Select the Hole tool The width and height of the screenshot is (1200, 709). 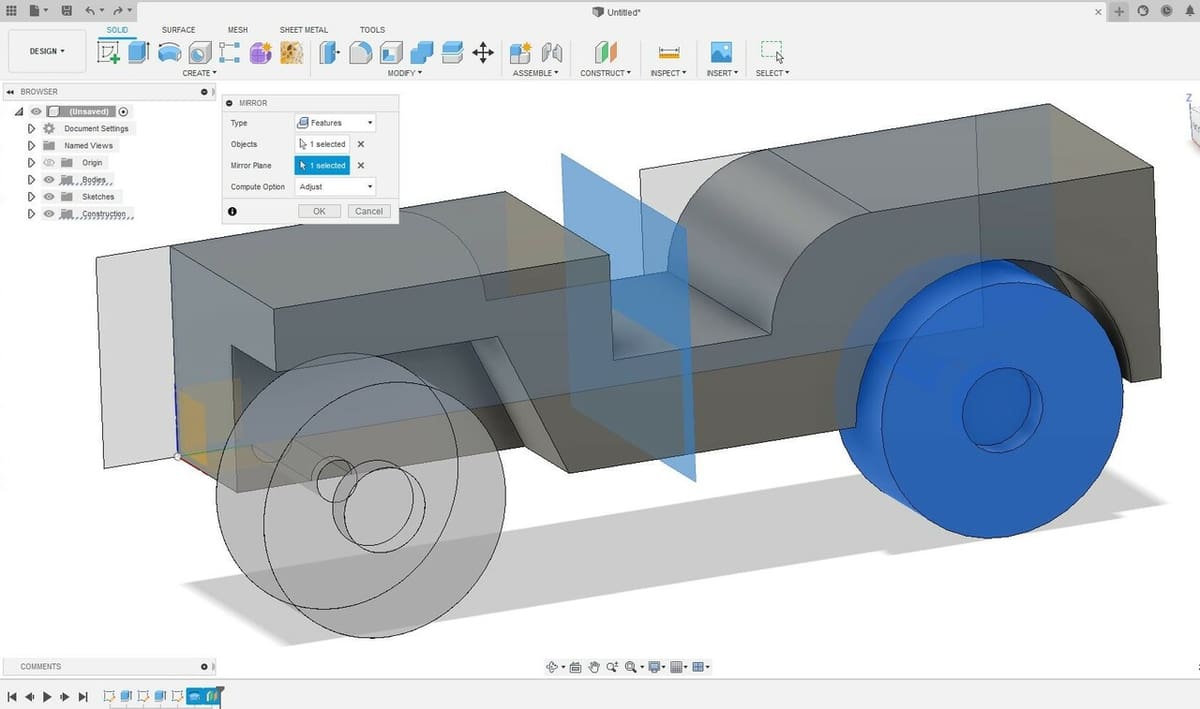(x=200, y=52)
